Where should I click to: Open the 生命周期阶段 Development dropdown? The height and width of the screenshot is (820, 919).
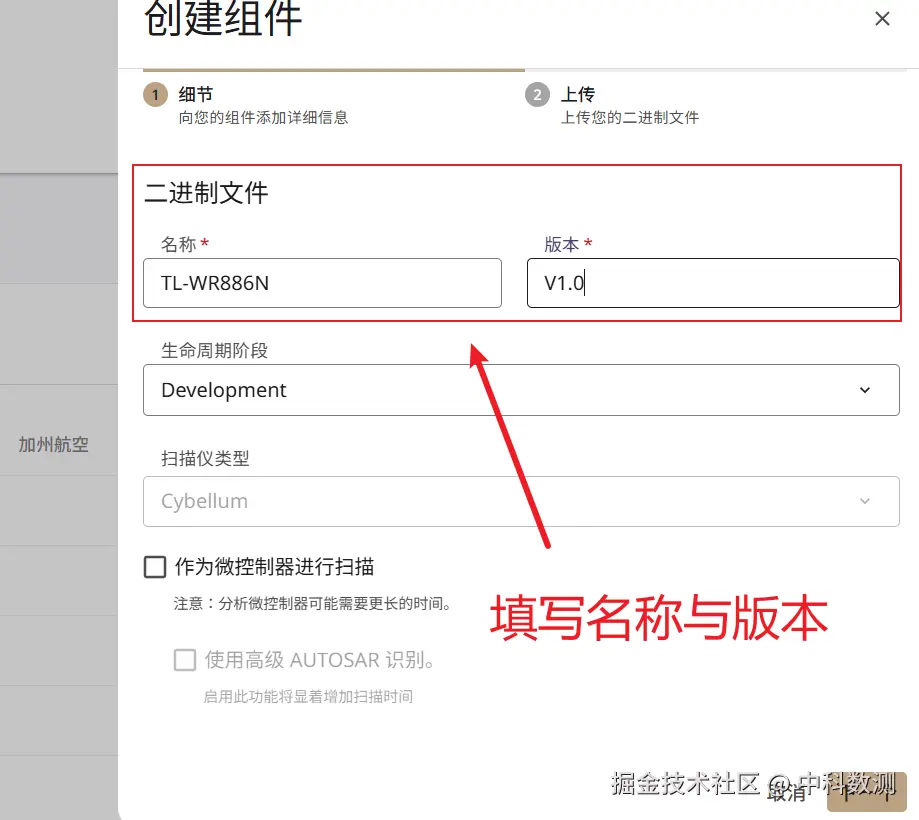pos(521,390)
